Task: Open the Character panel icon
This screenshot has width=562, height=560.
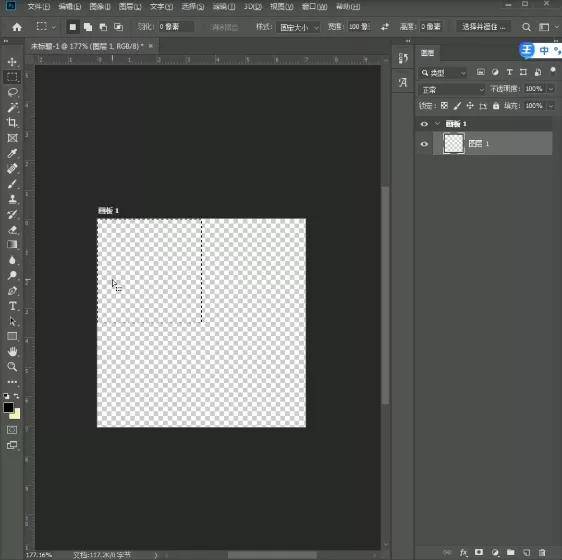Action: (403, 82)
